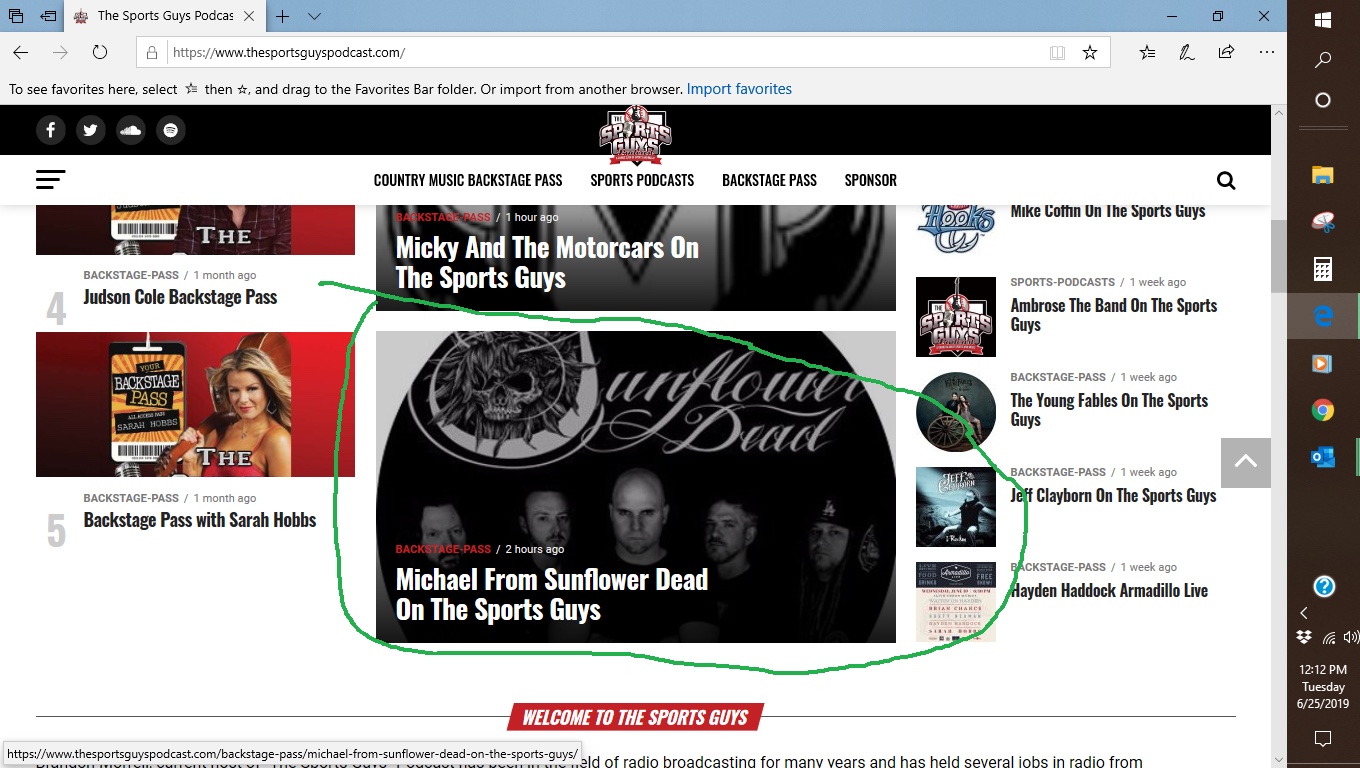Open the hamburger menu
This screenshot has height=768, width=1360.
click(50, 180)
